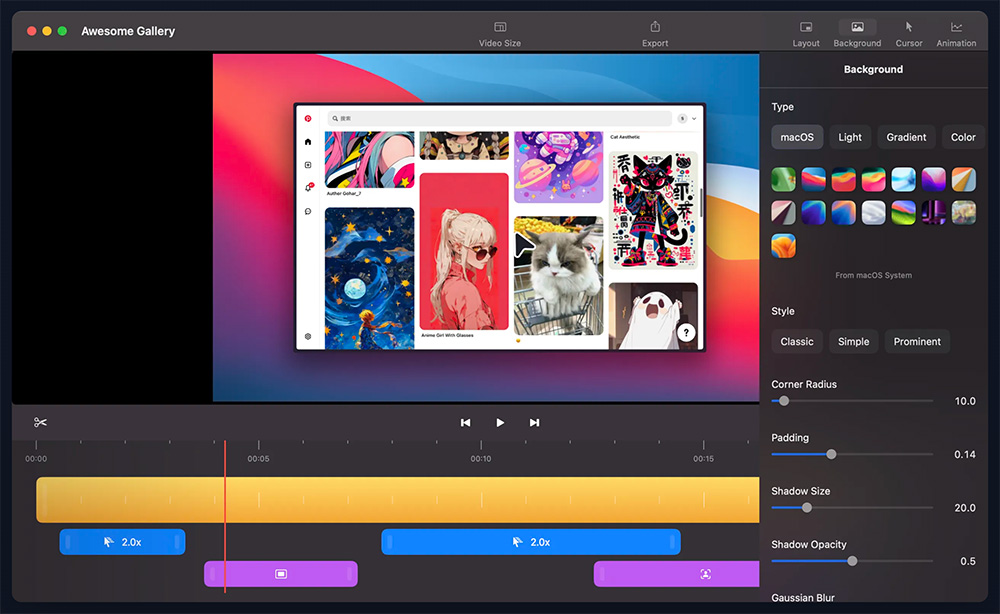Screen dimensions: 1000x614
Task: Pick the green hills wallpaper swatch
Action: (x=904, y=213)
